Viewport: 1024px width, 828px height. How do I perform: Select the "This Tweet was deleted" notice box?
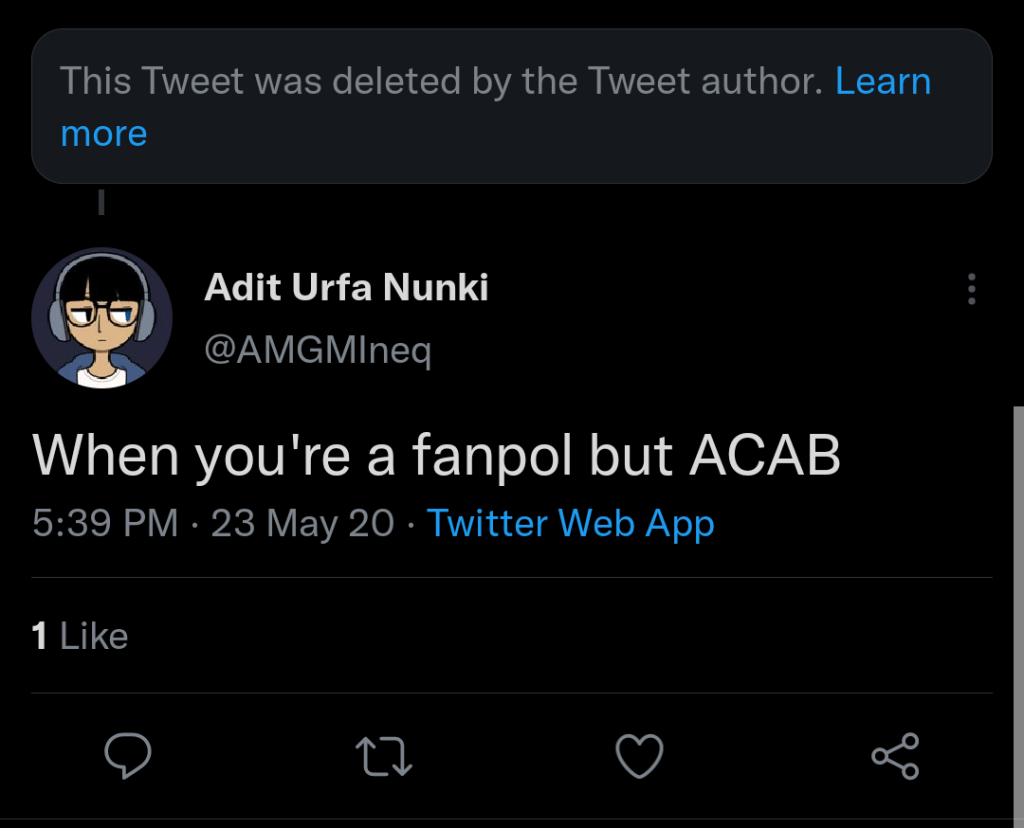pyautogui.click(x=511, y=106)
